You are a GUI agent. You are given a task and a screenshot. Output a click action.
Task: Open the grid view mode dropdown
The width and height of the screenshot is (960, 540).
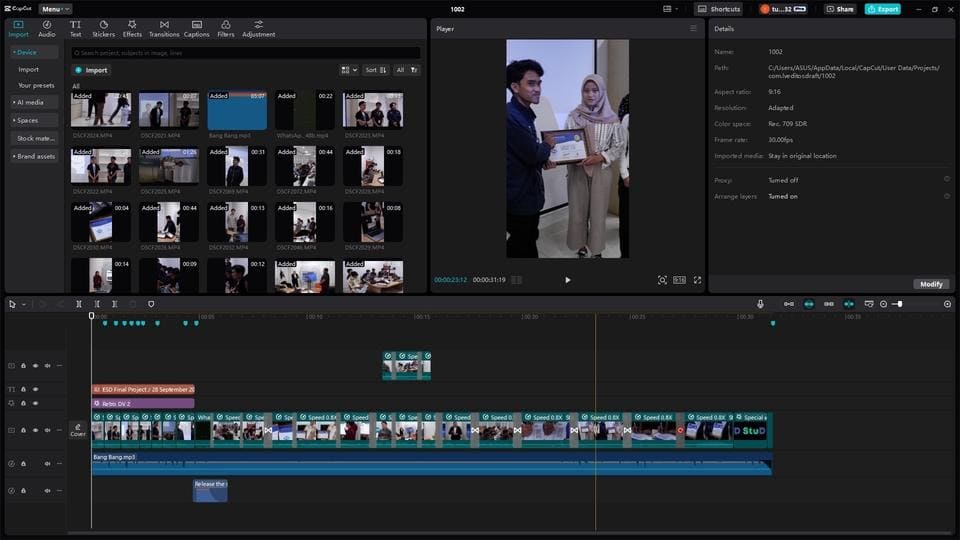349,70
